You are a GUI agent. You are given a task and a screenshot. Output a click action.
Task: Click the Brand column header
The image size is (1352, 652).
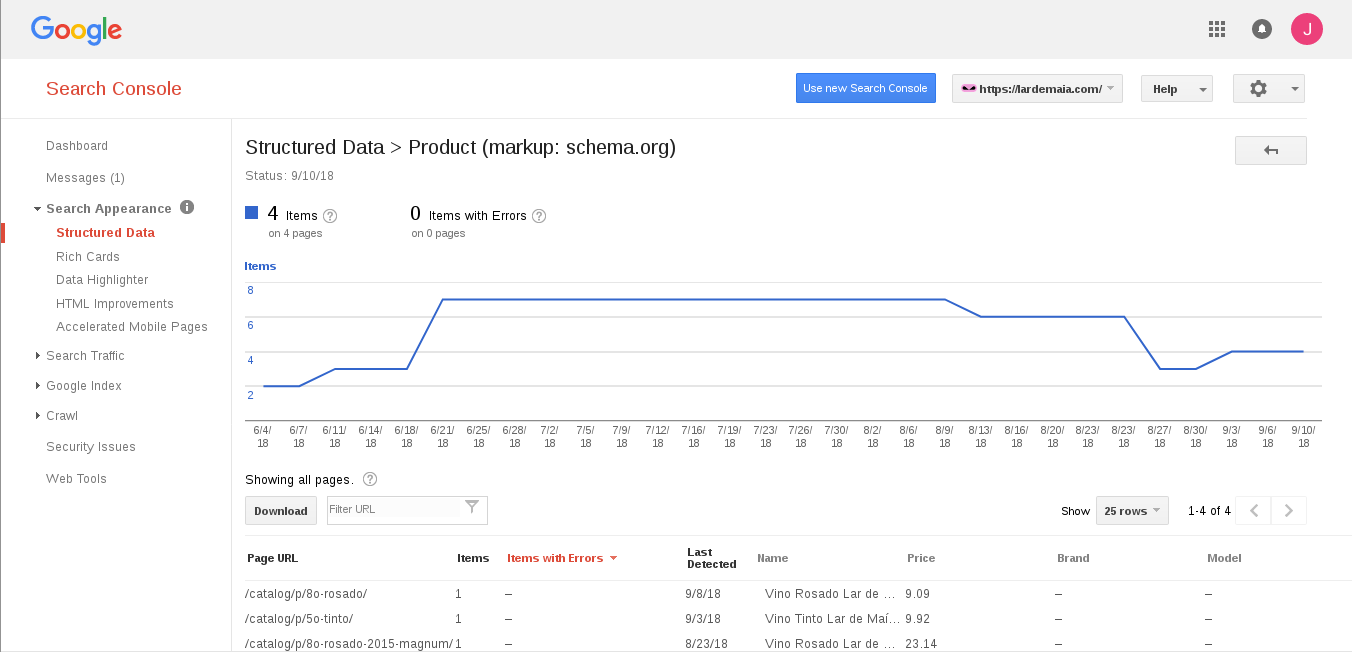pyautogui.click(x=1073, y=558)
